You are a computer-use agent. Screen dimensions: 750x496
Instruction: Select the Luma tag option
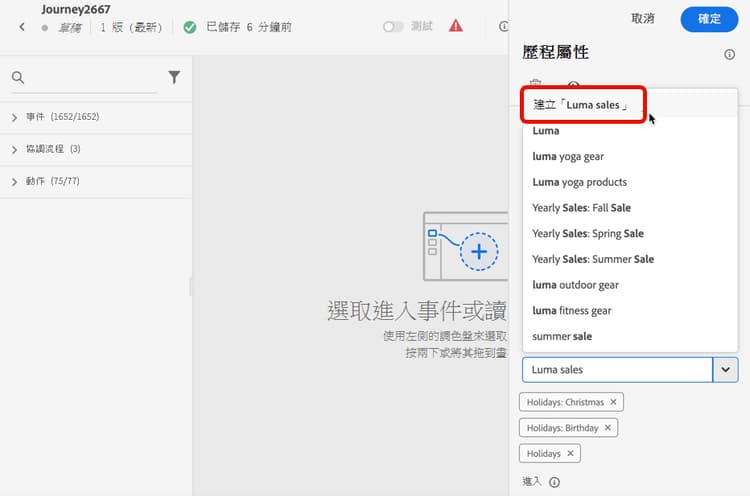630,131
